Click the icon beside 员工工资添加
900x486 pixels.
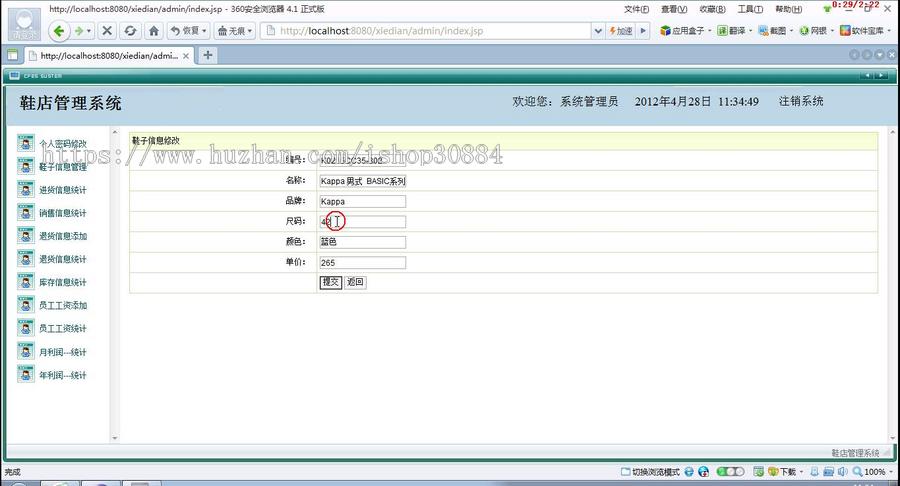25,305
